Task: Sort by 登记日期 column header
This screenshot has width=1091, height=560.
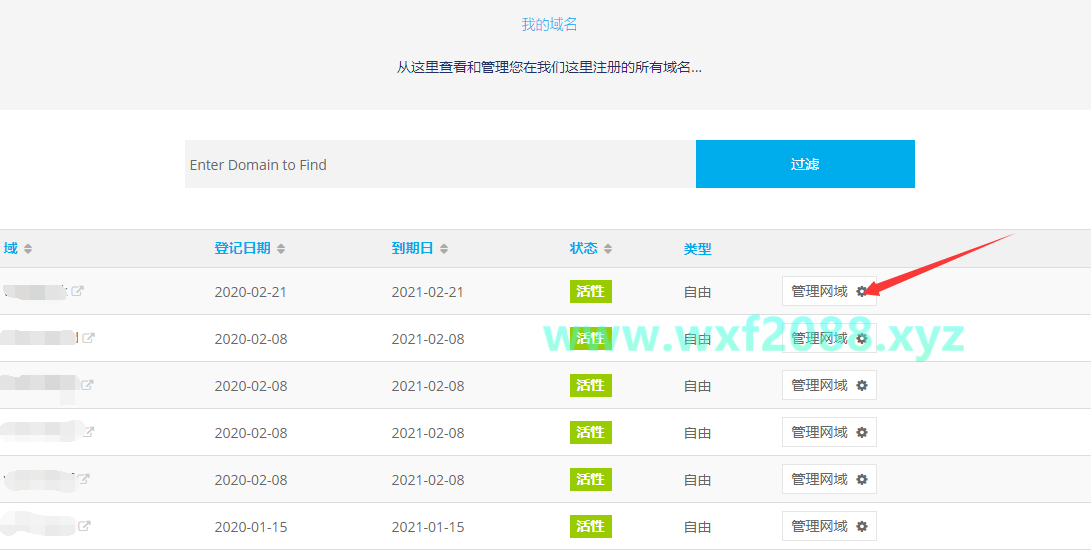Action: click(242, 248)
